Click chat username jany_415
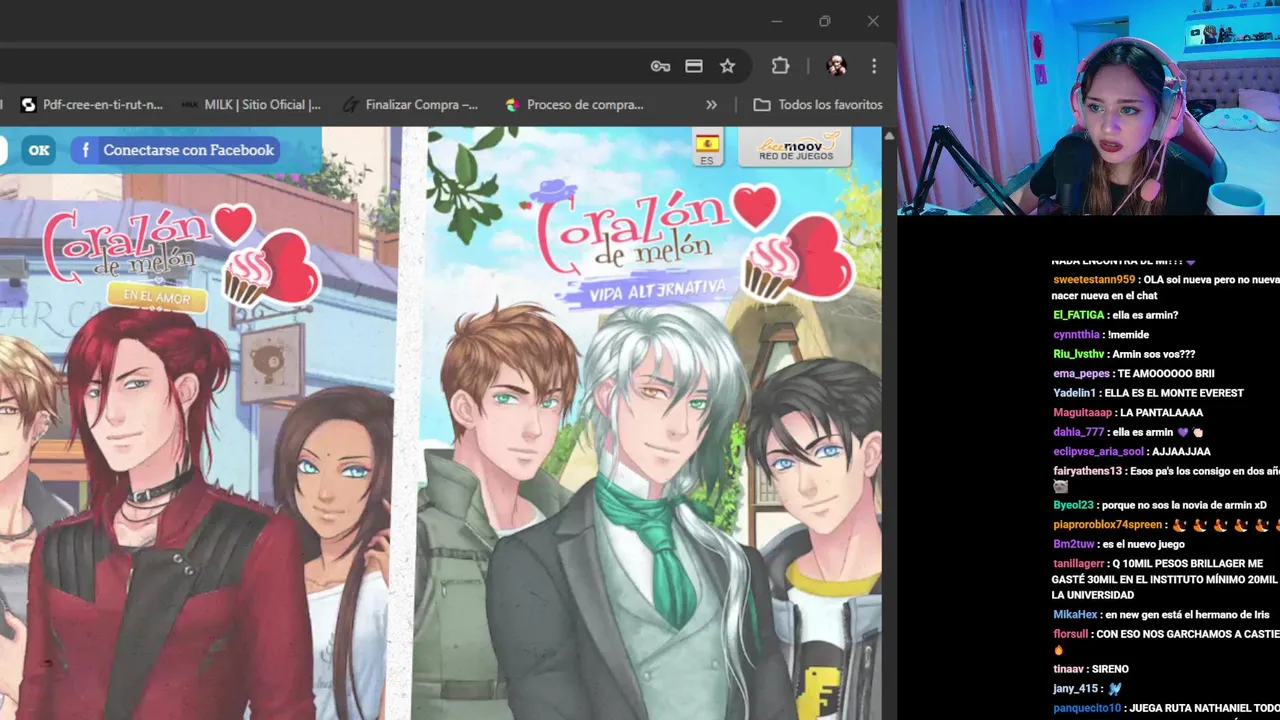 (x=1076, y=689)
